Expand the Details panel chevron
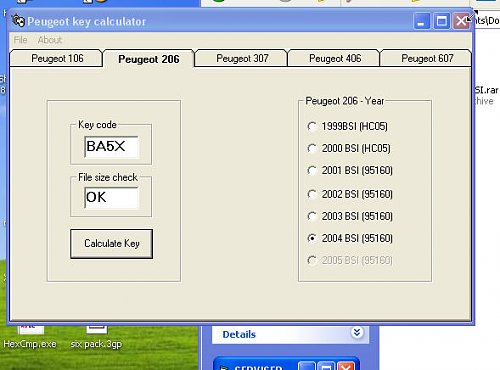 click(x=357, y=333)
